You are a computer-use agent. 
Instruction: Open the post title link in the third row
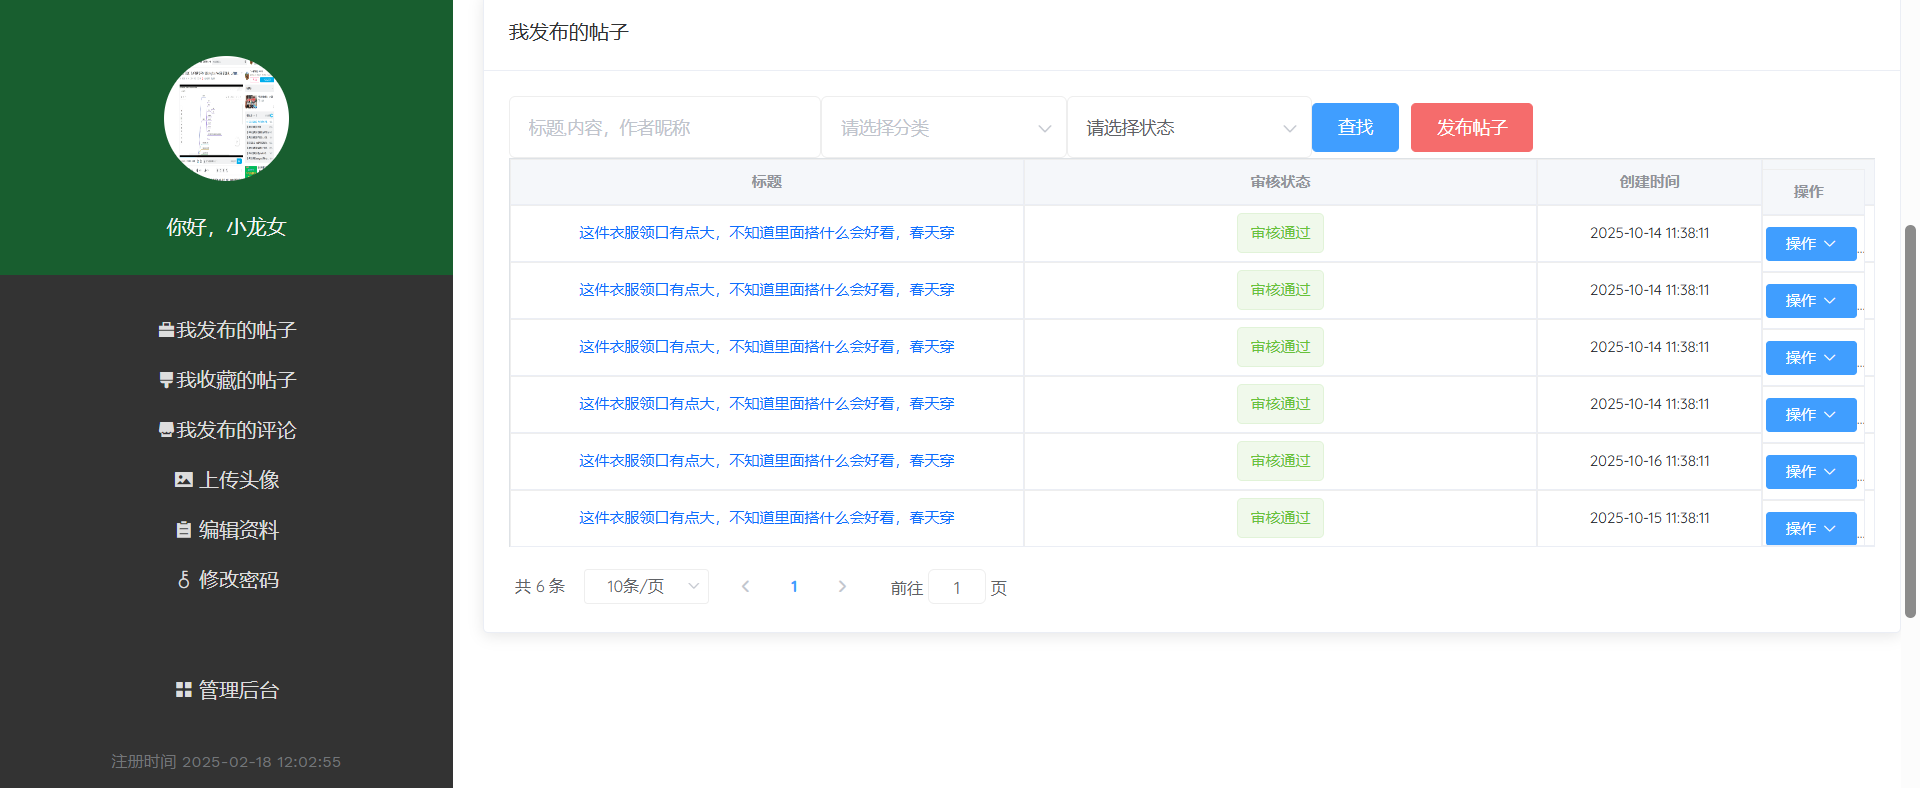pos(766,347)
